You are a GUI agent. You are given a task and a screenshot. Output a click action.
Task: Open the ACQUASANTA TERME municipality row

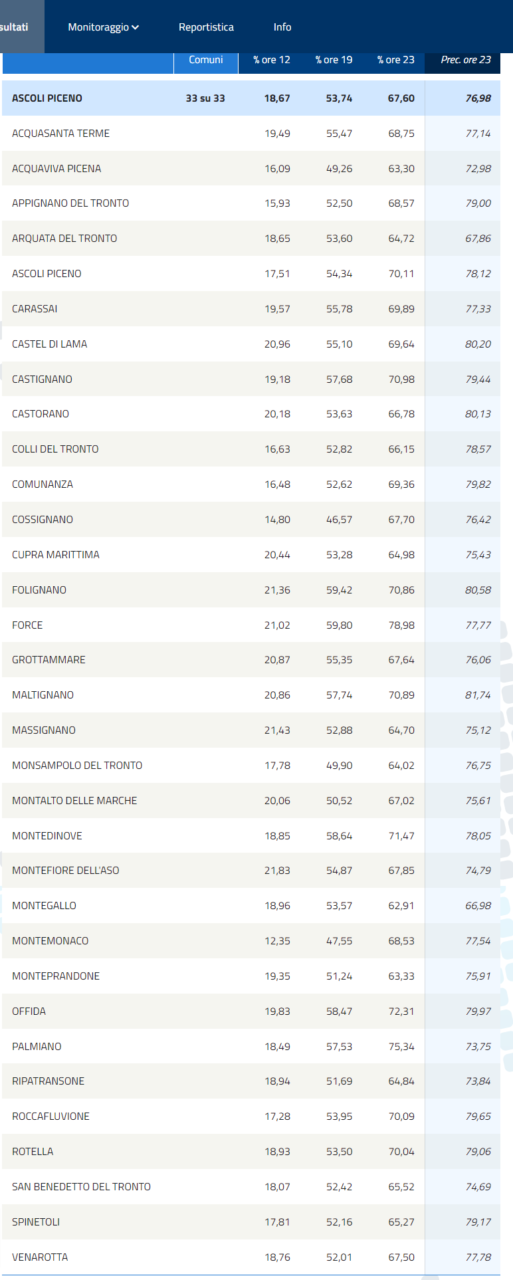[x=251, y=133]
